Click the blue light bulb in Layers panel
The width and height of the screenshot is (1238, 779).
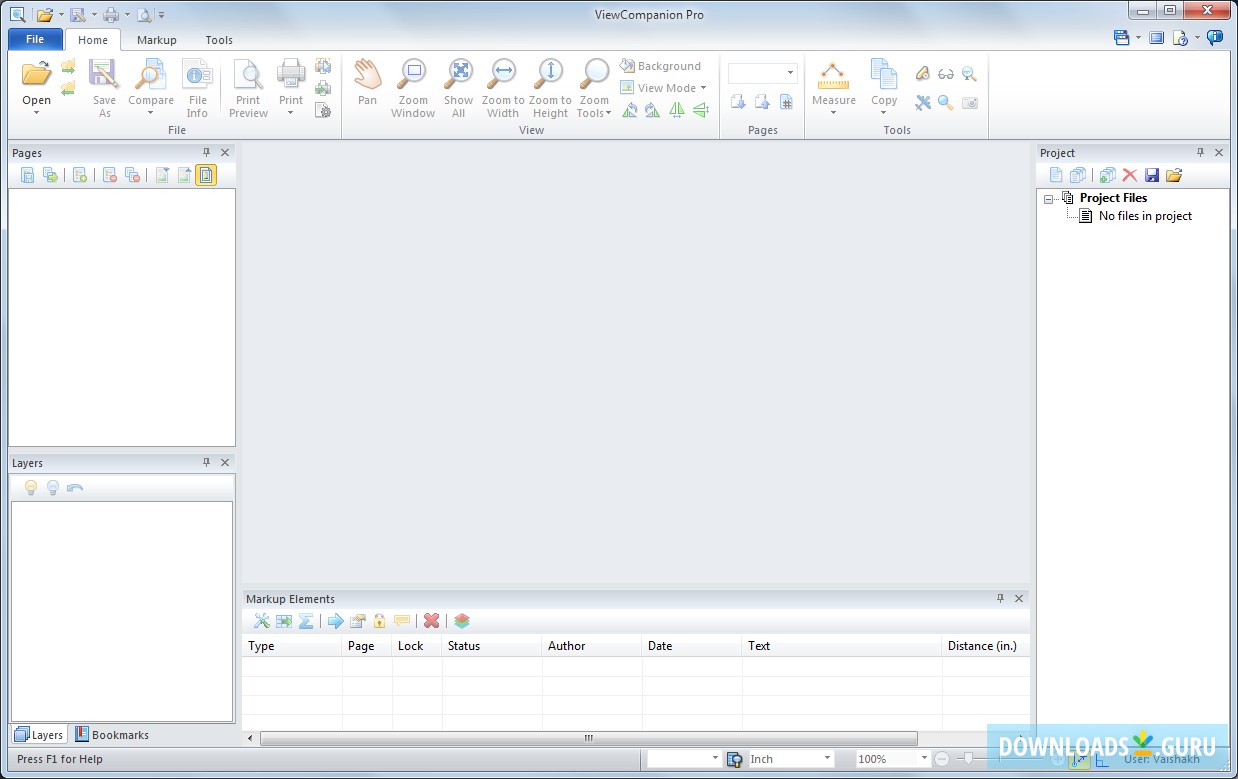tap(53, 488)
